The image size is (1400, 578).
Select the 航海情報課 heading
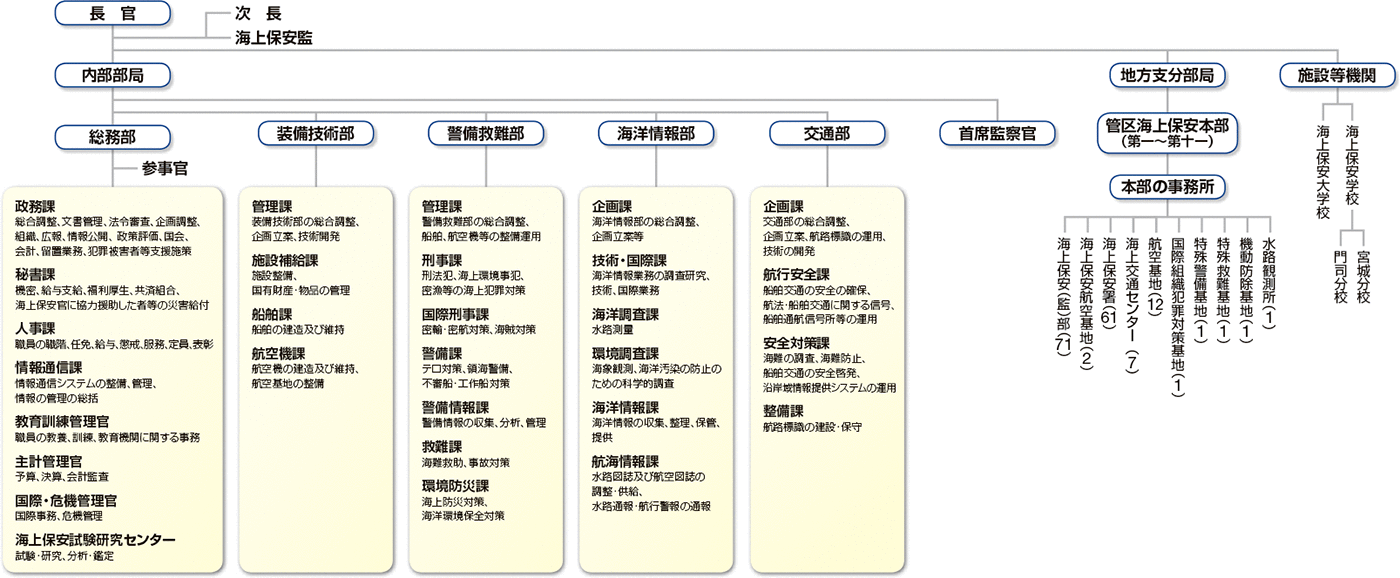point(625,461)
